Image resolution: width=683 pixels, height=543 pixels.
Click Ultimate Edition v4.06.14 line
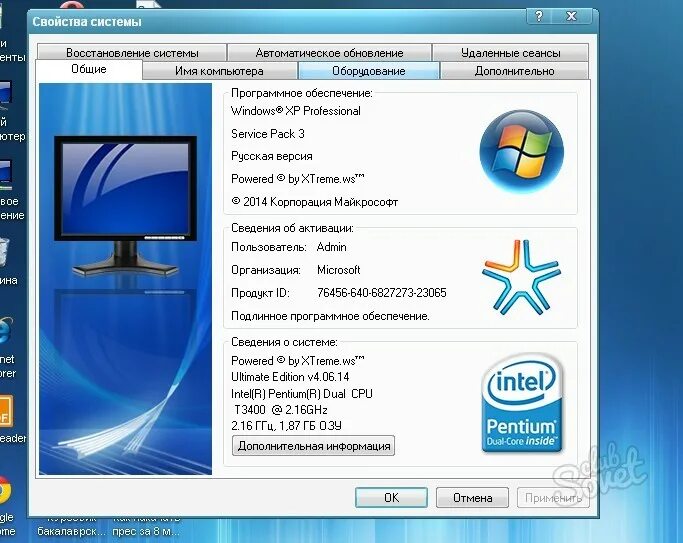tap(290, 377)
